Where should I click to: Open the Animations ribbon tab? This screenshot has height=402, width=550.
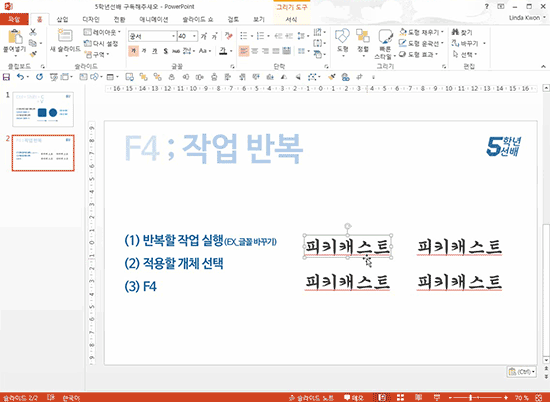click(154, 19)
